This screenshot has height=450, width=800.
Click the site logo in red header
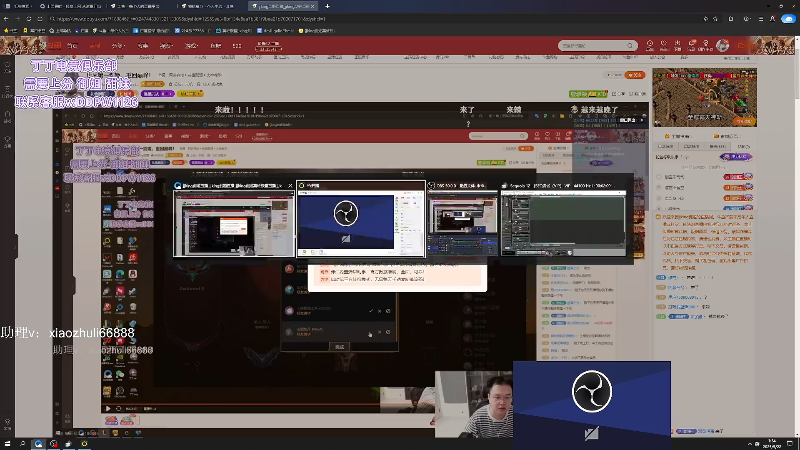pyautogui.click(x=49, y=45)
